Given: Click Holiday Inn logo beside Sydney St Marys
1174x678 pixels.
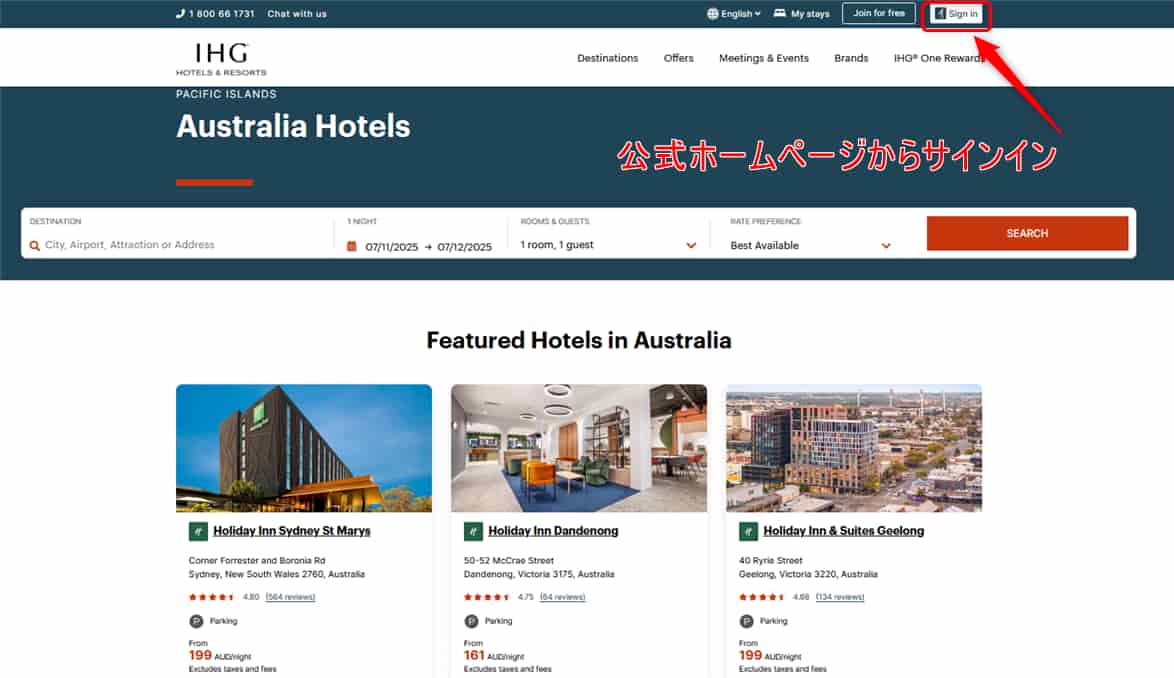Looking at the screenshot, I should click(x=198, y=531).
